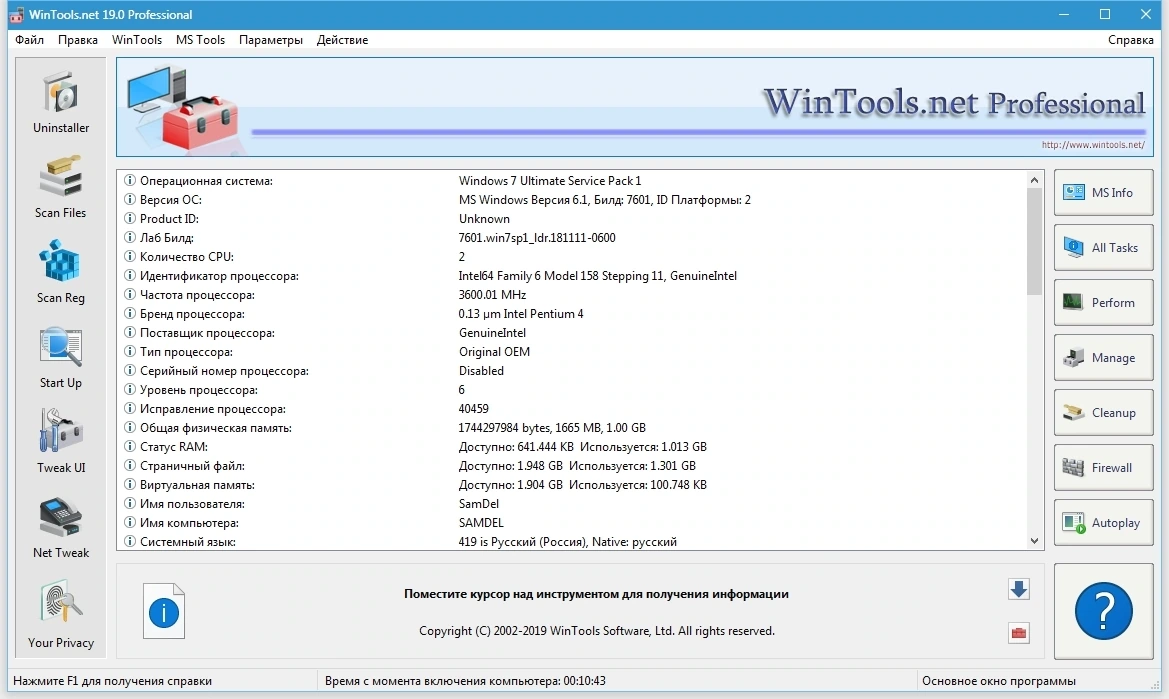This screenshot has height=699, width=1169.
Task: Open the All Tasks panel
Action: [x=1103, y=247]
